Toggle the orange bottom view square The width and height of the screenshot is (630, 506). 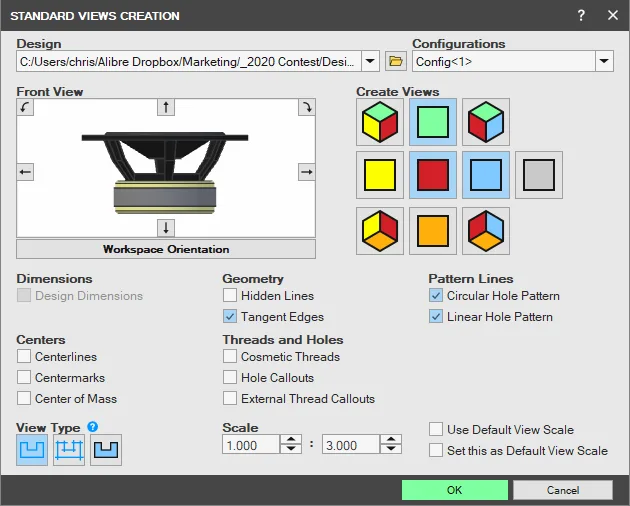coord(433,231)
